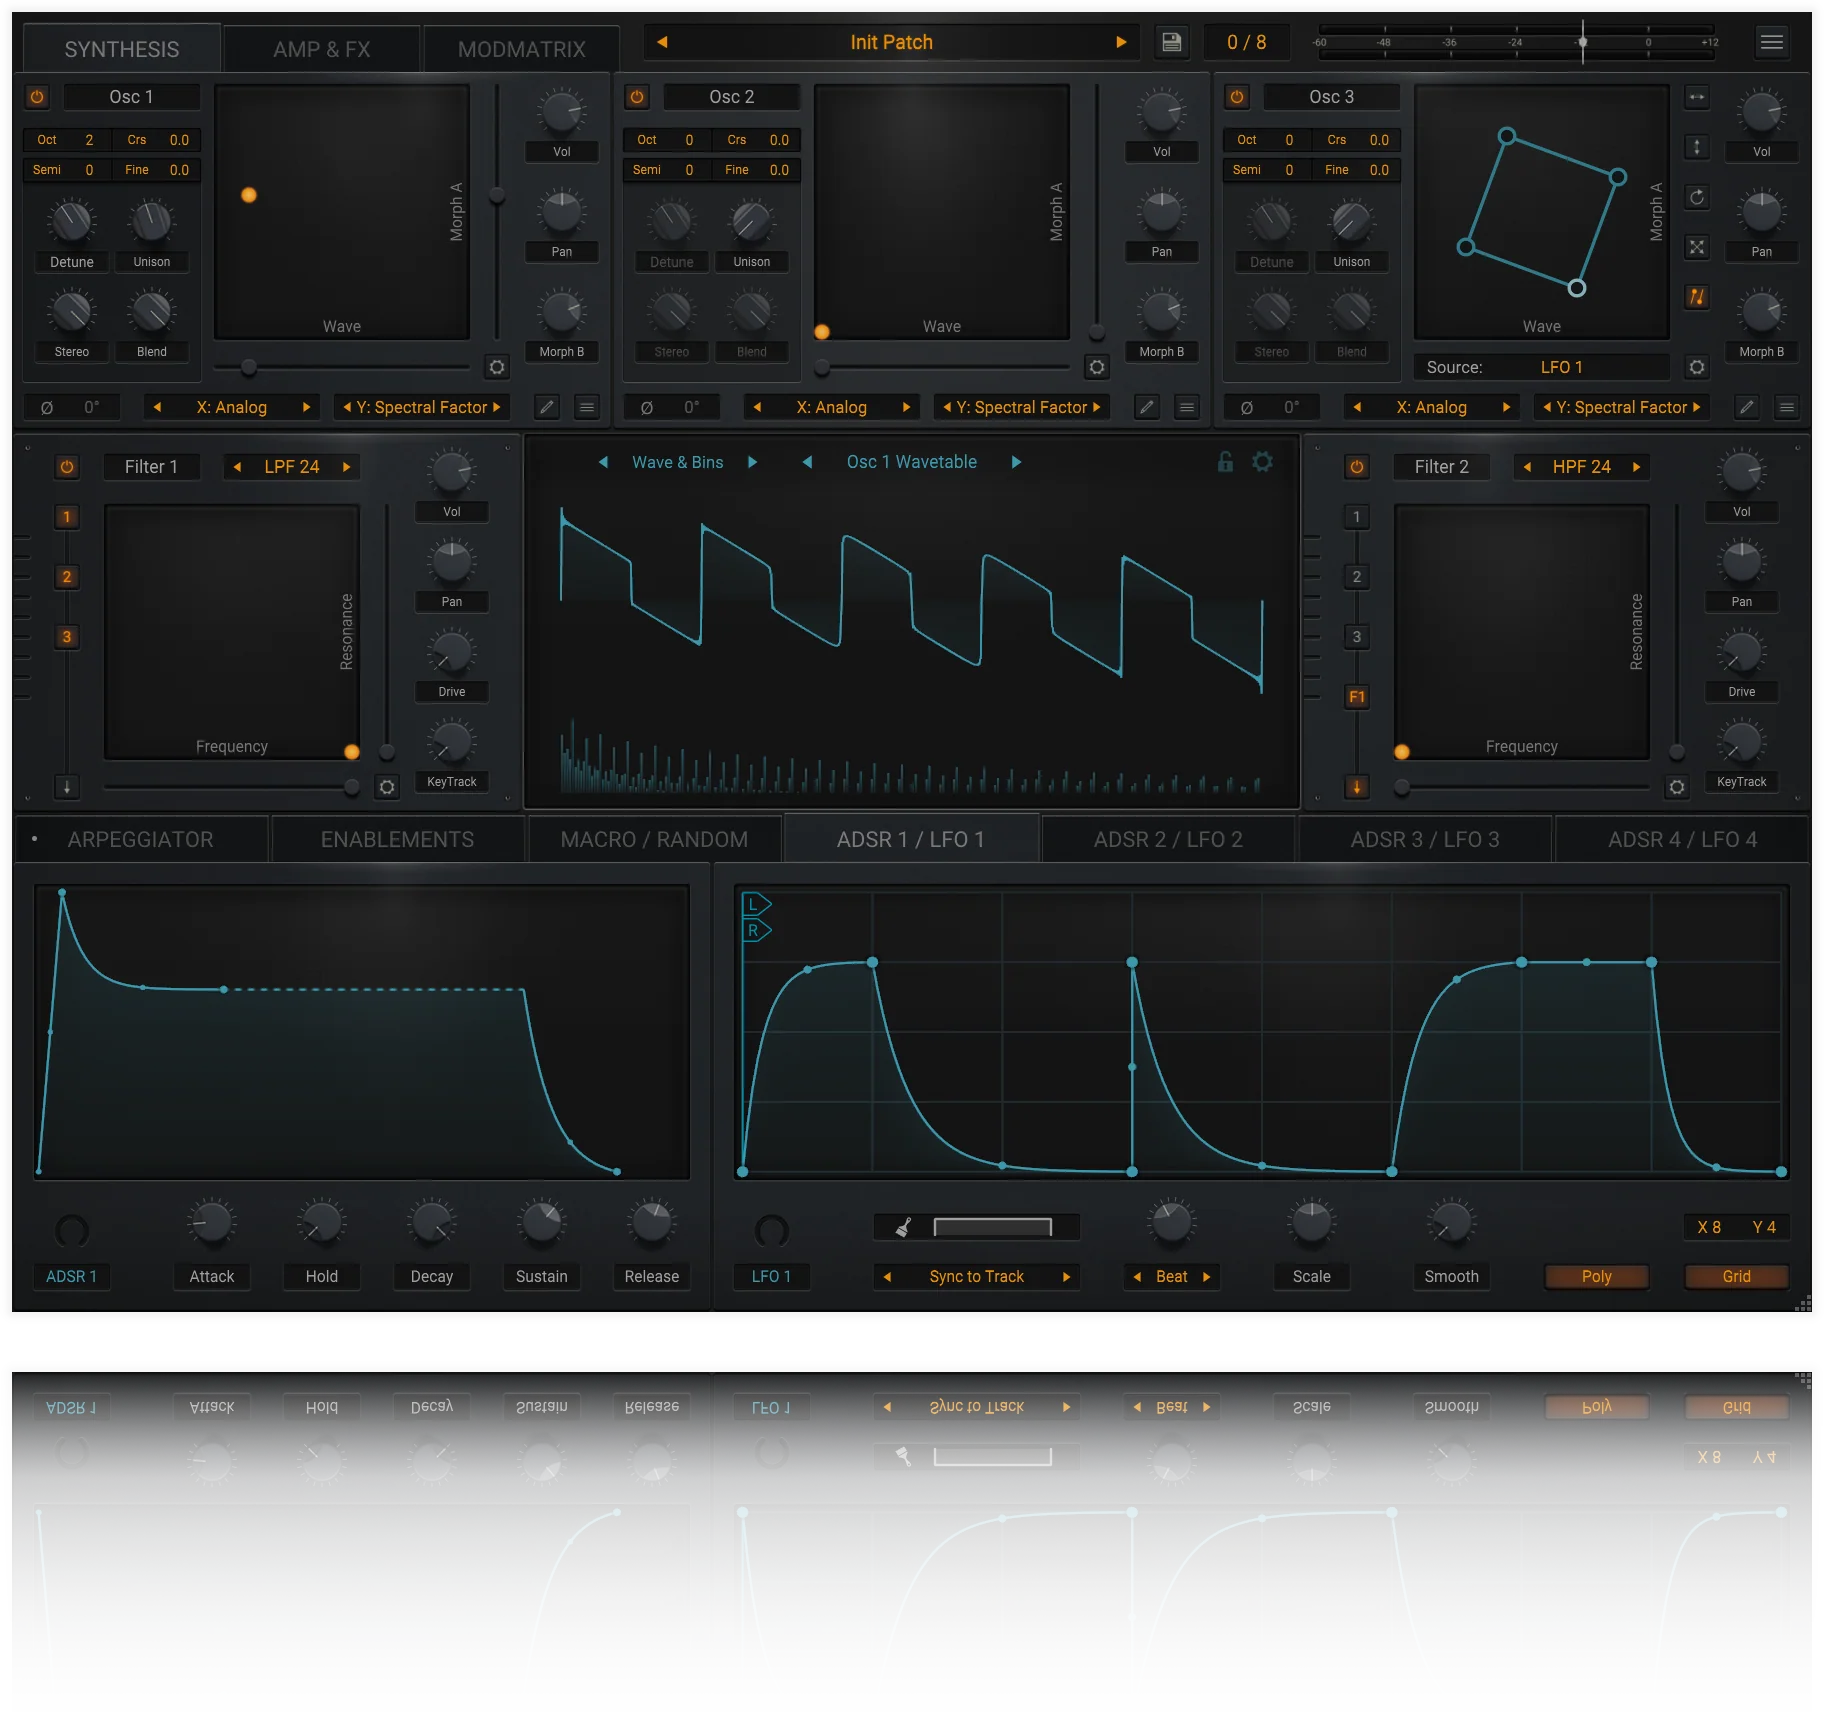Open the Filter 1 settings gear icon
The image size is (1824, 1712).
click(387, 787)
